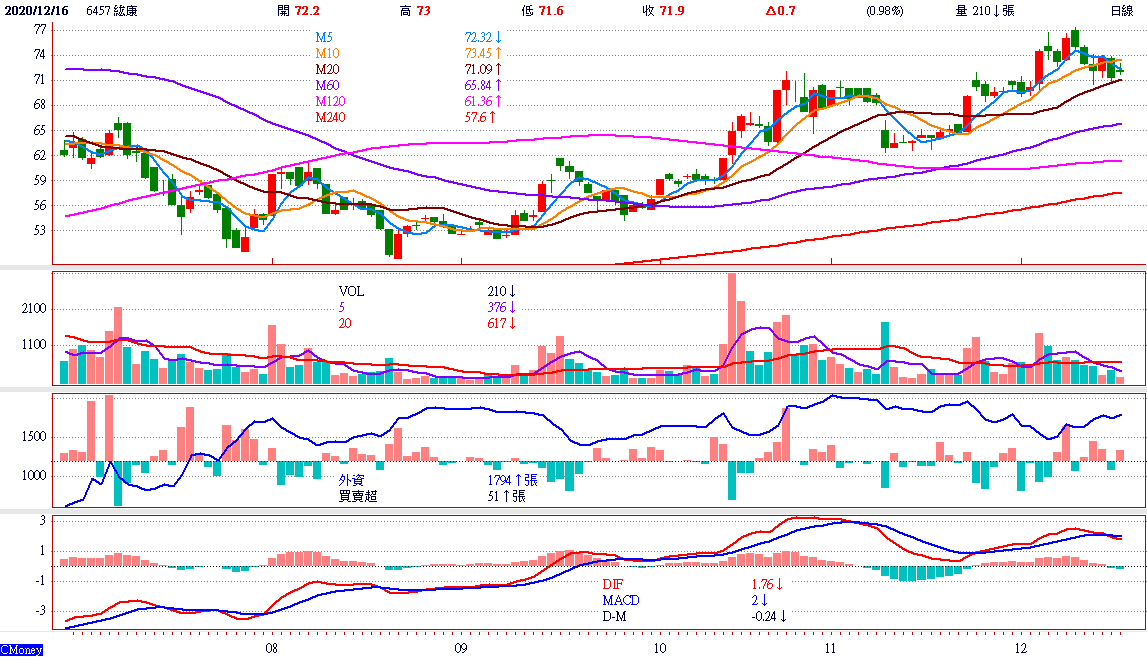This screenshot has width=1147, height=668.
Task: Click the 11 month marker on time axis
Action: click(831, 648)
